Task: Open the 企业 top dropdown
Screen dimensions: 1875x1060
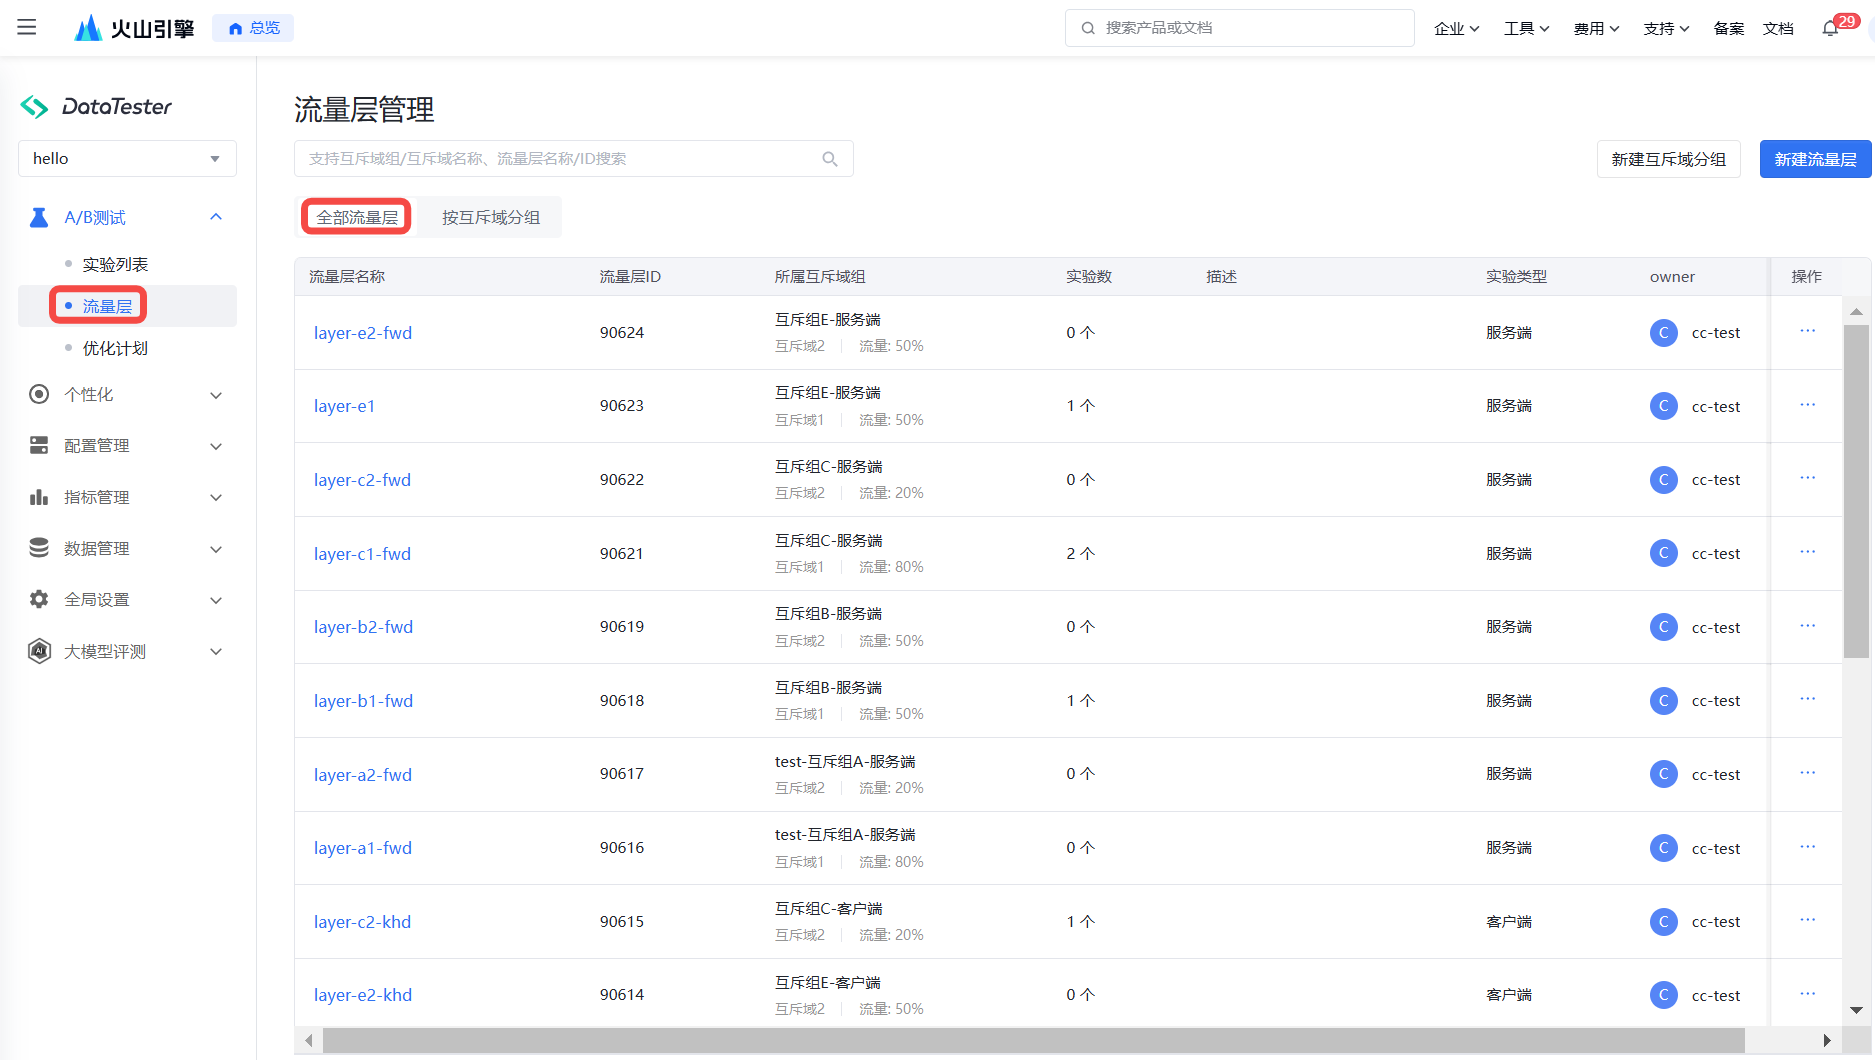Action: (1456, 28)
